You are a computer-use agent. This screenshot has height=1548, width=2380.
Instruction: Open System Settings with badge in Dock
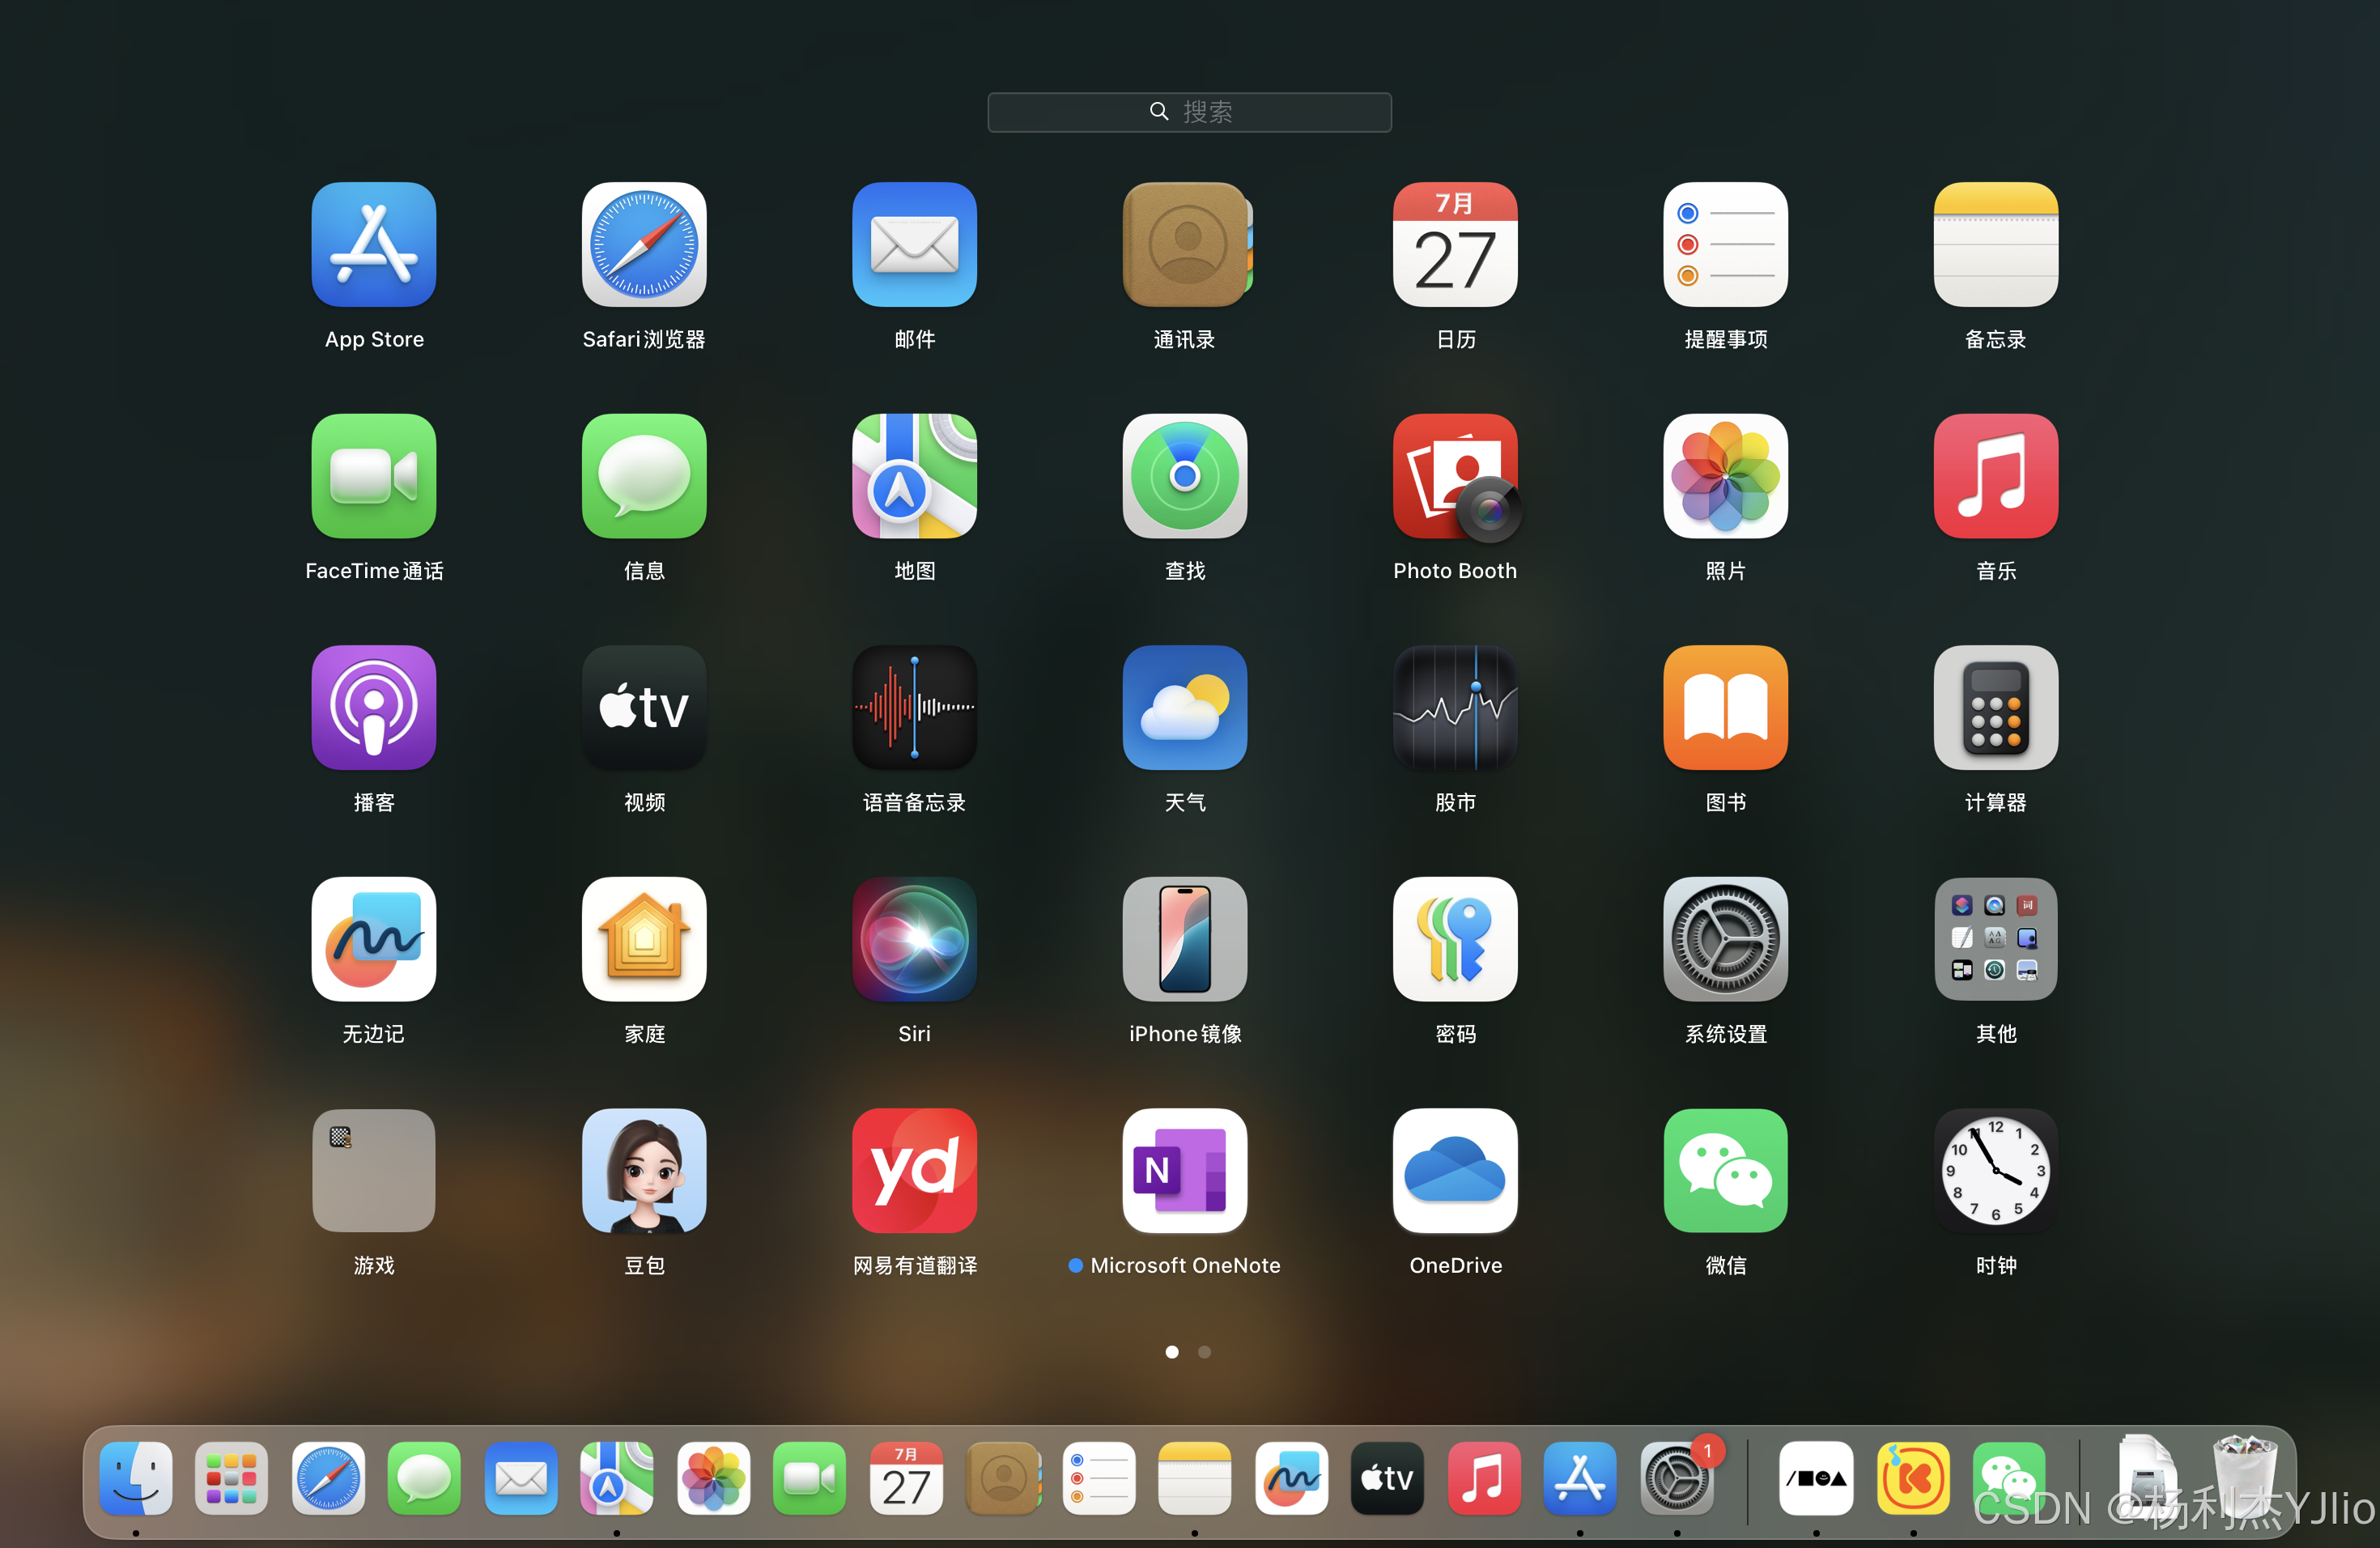[1677, 1478]
